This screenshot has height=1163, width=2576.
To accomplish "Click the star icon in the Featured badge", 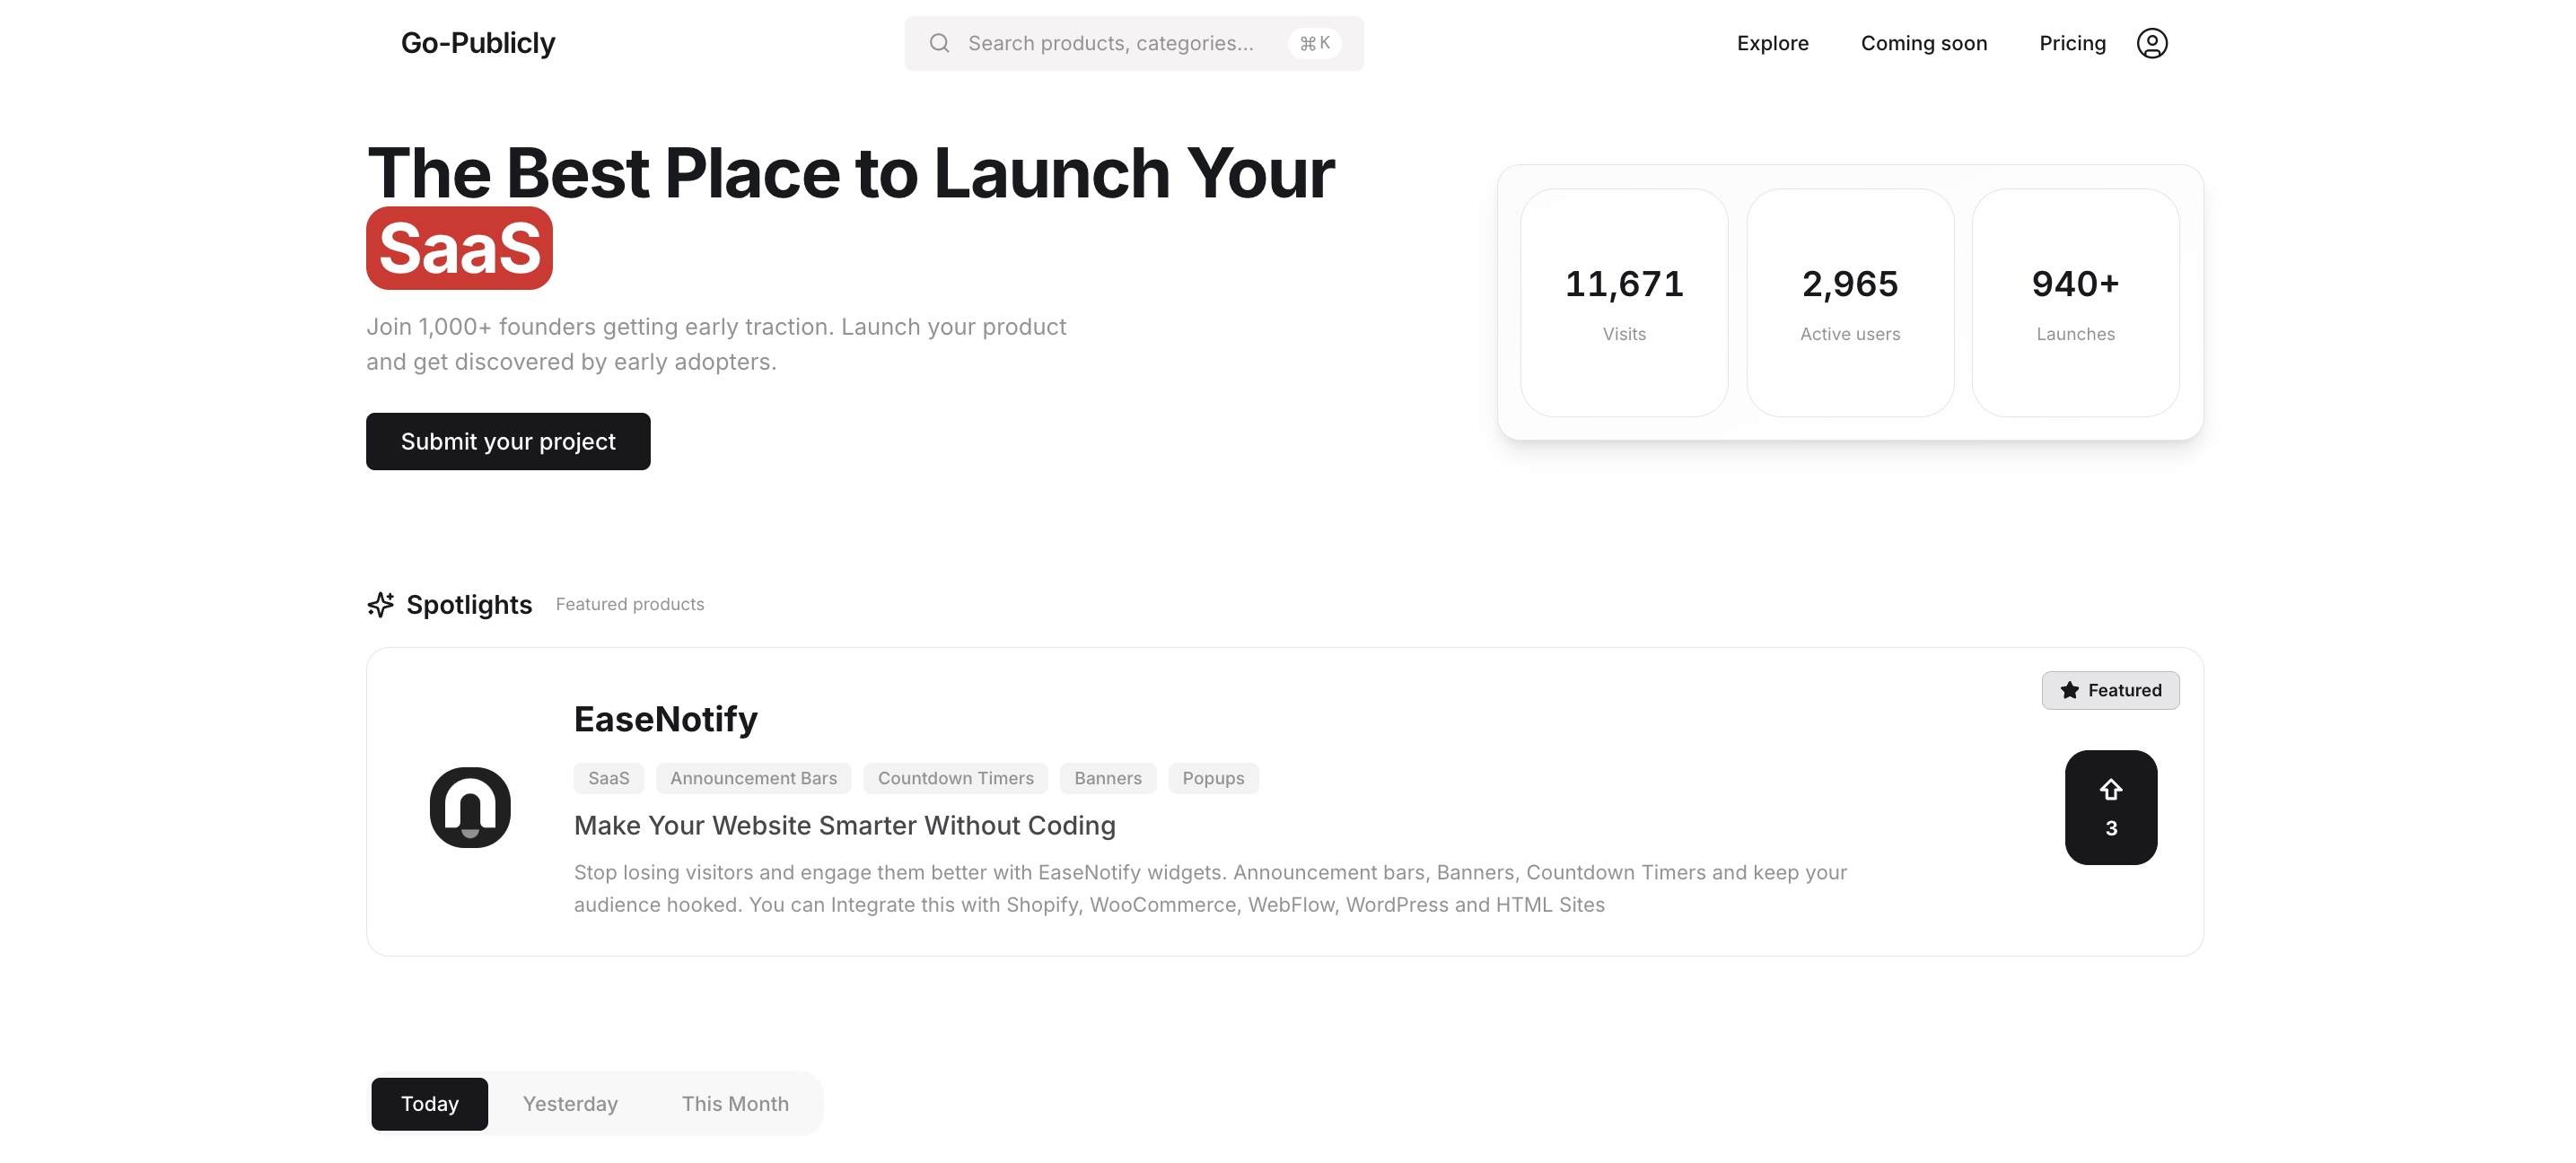I will point(2069,690).
